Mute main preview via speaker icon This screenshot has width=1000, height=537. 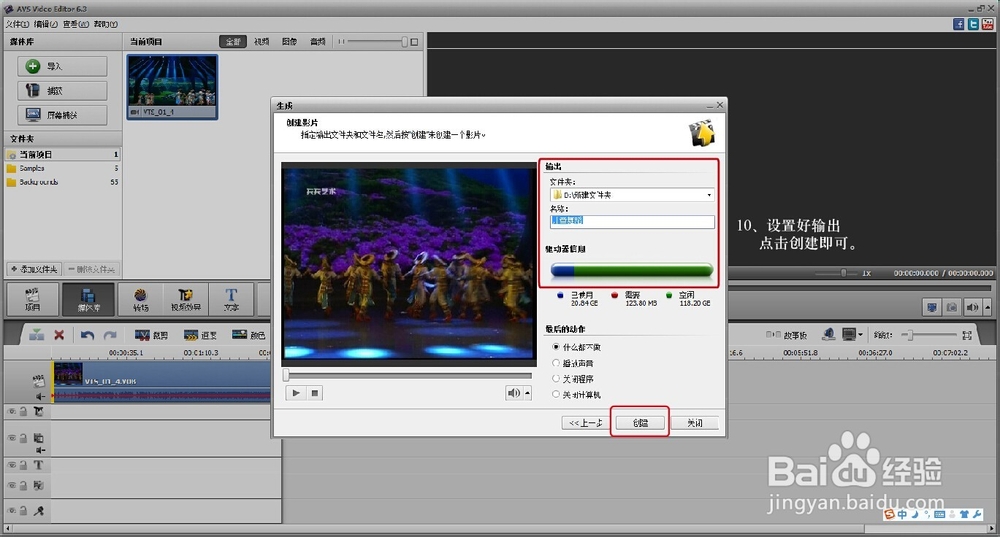[972, 307]
